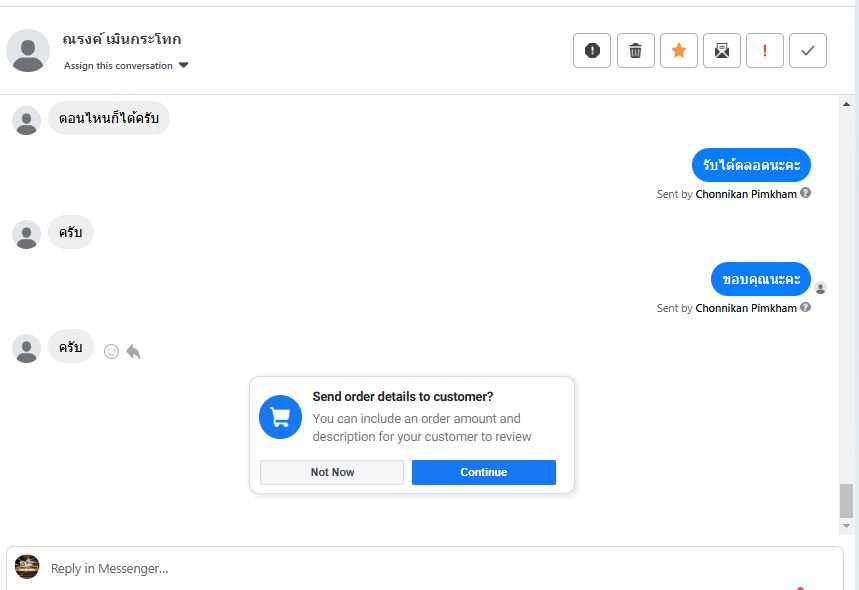Mark conversation as done with the checkmark
This screenshot has height=590, width=859.
pyautogui.click(x=808, y=51)
